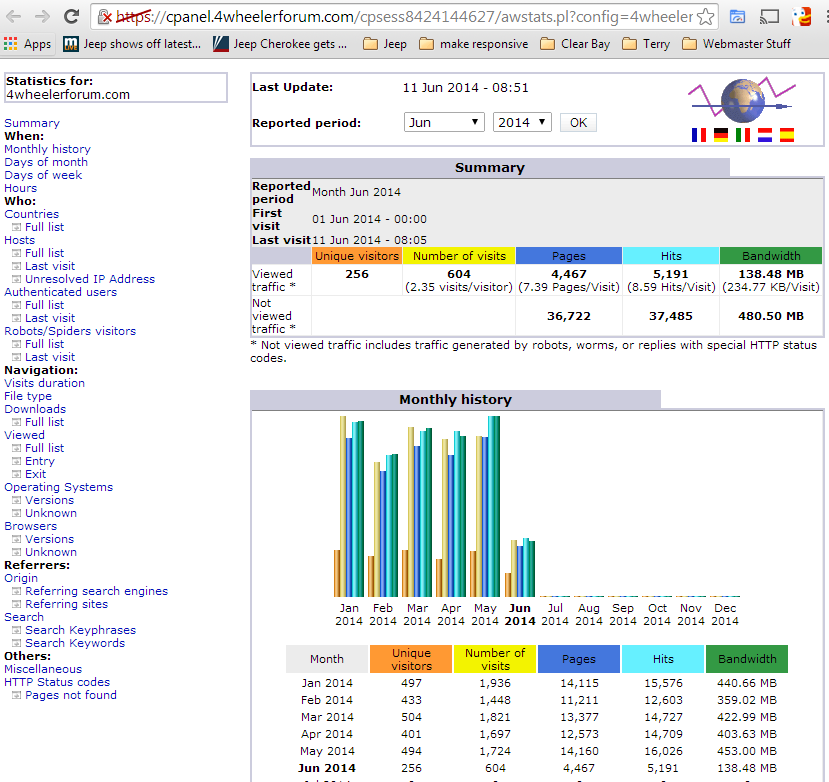This screenshot has height=782, width=829.
Task: Click the cast screen icon in toolbar
Action: (769, 17)
